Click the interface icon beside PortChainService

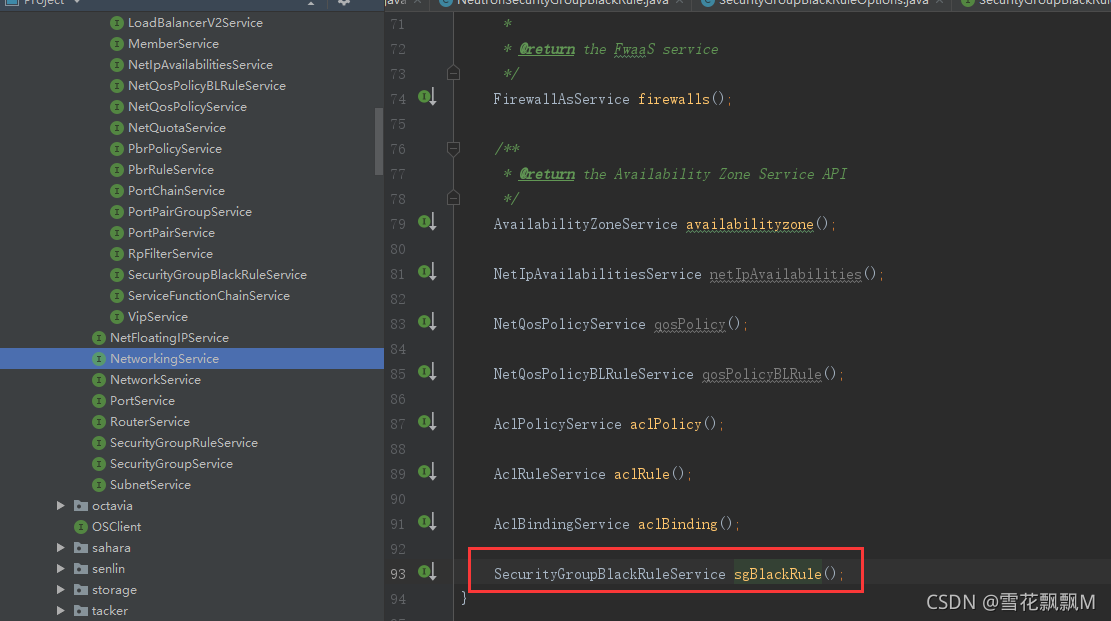click(117, 191)
